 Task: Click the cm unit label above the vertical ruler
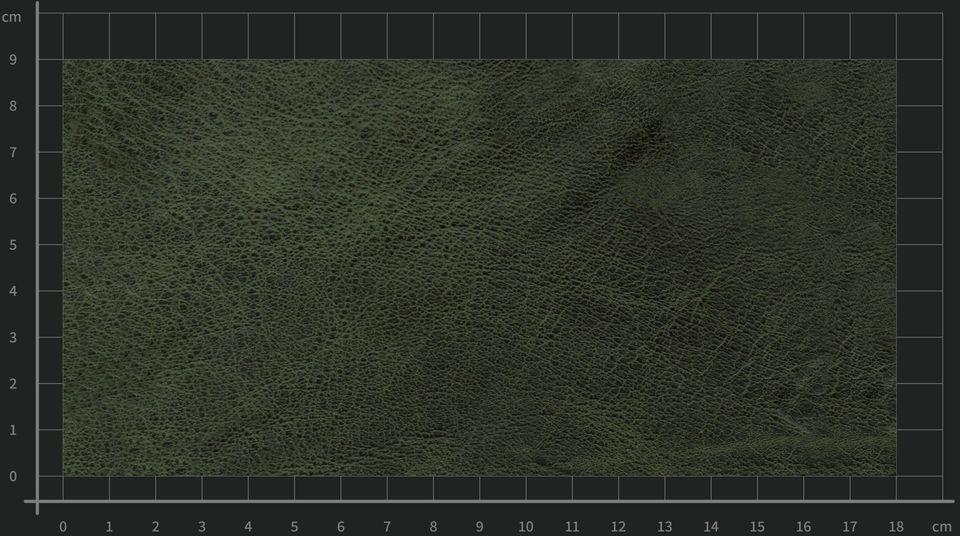click(x=11, y=17)
